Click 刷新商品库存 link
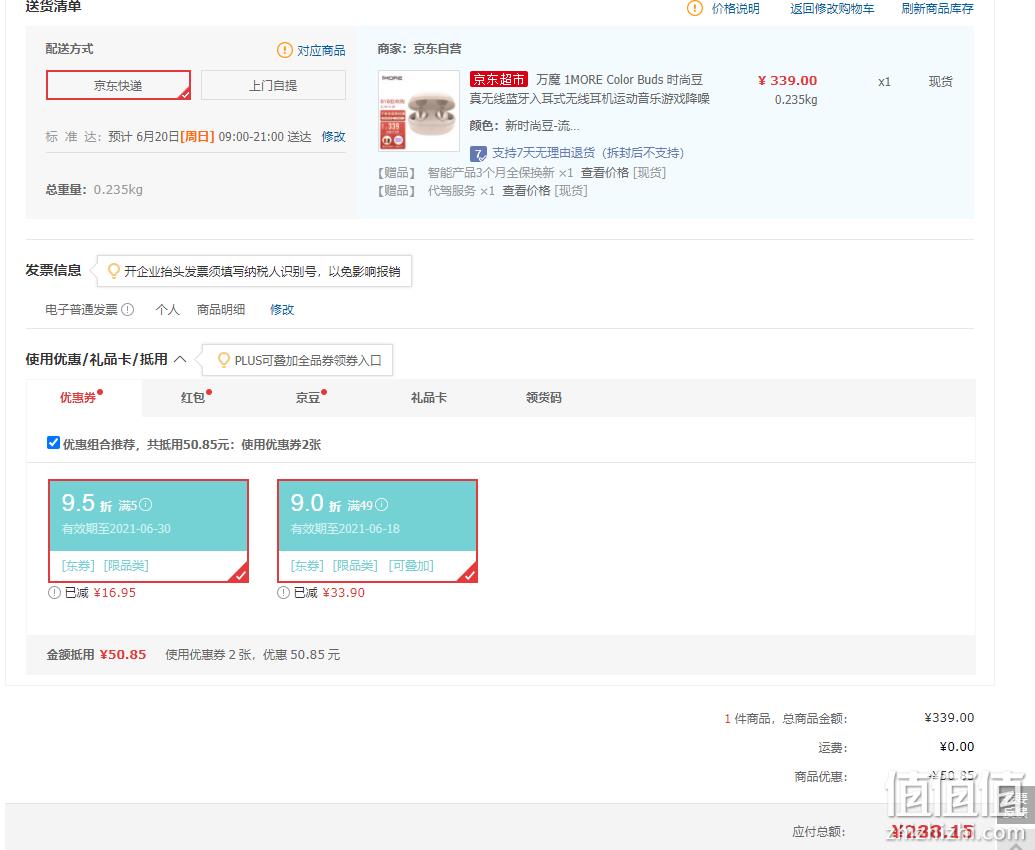 click(937, 9)
